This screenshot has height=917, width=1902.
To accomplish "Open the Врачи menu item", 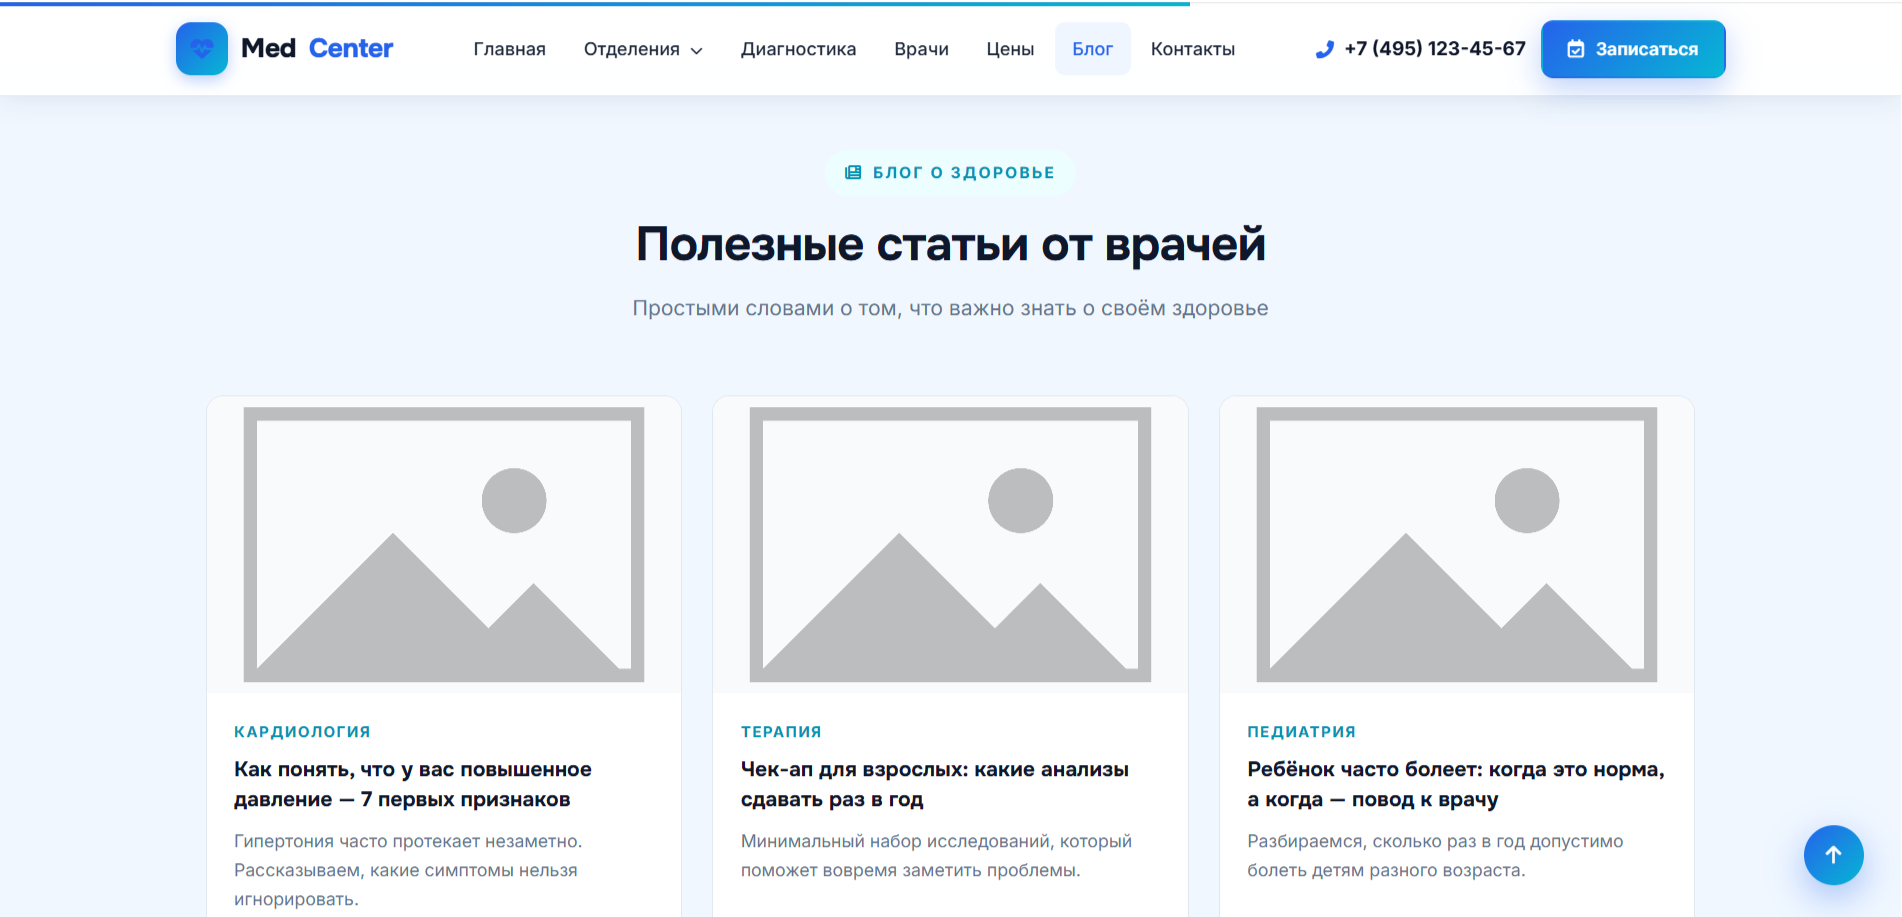I will (921, 49).
